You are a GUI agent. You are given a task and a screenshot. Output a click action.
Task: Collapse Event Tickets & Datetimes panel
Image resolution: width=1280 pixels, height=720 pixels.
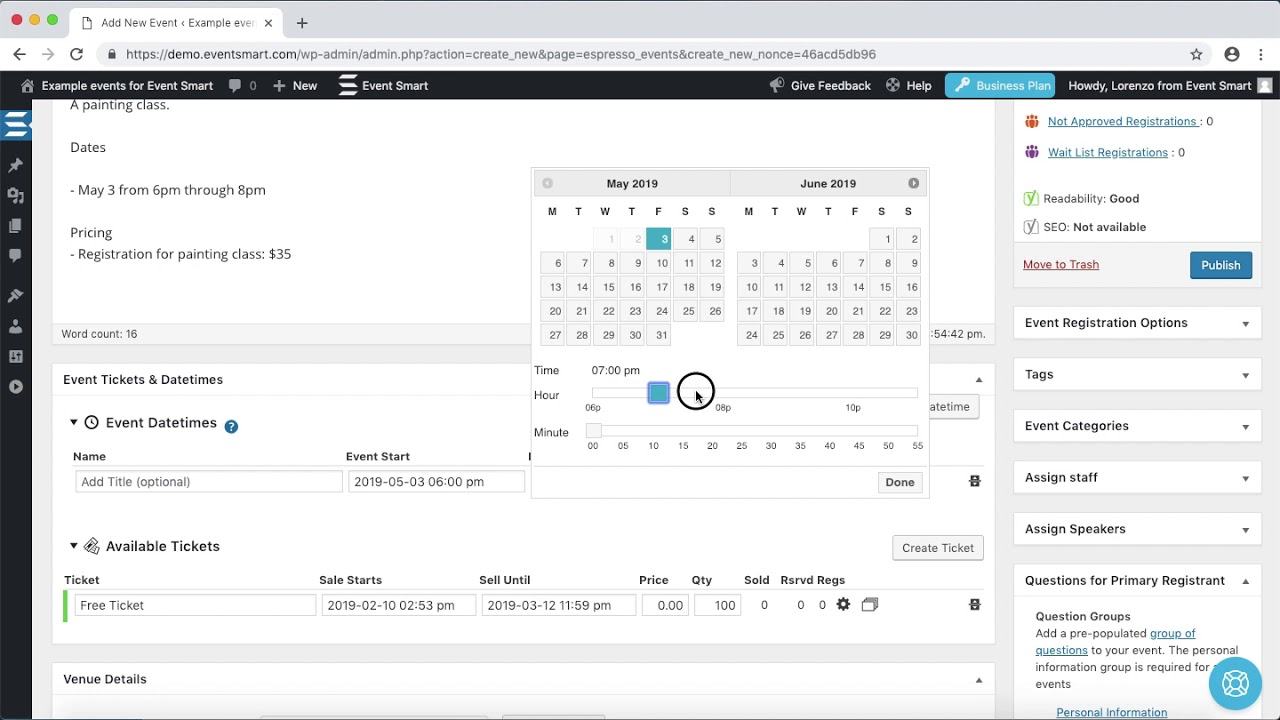979,380
